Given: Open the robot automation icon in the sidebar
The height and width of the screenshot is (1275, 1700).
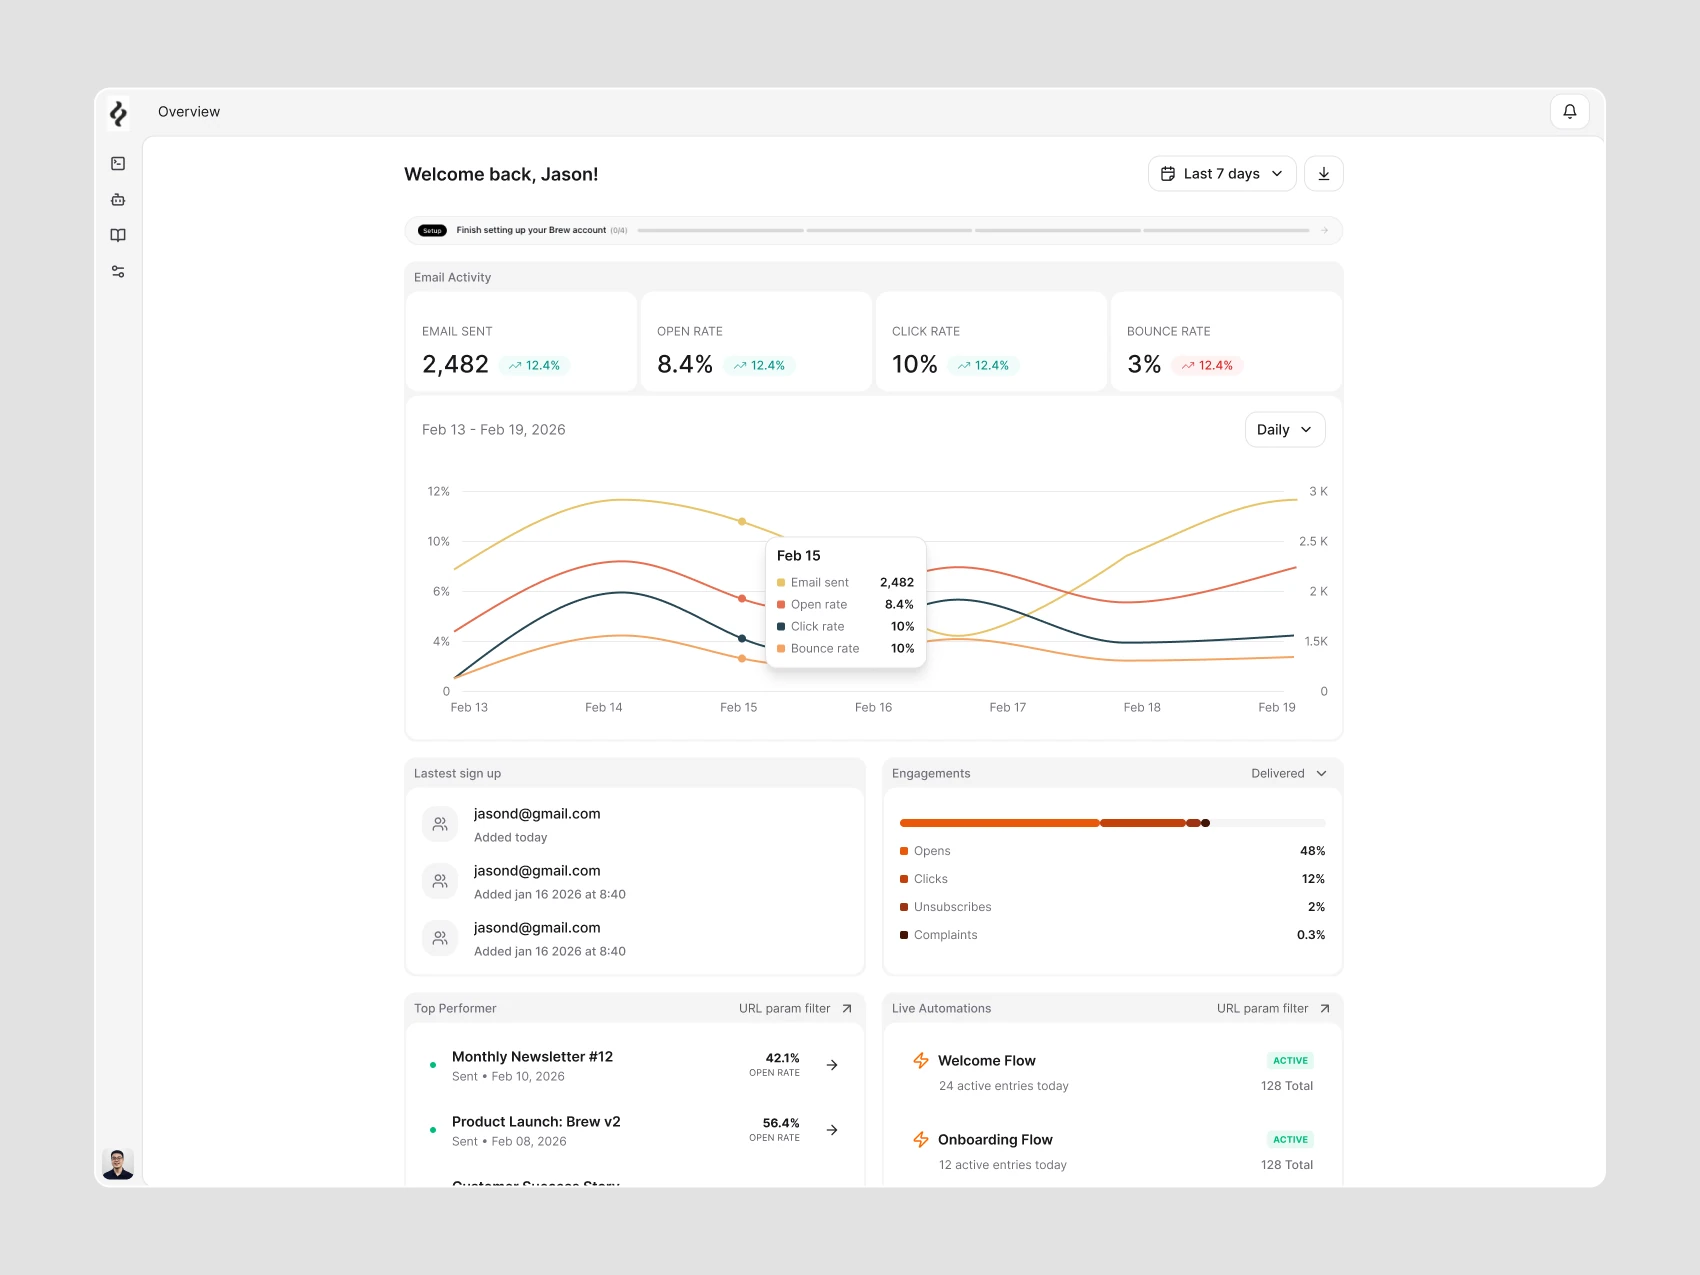Looking at the screenshot, I should coord(118,199).
